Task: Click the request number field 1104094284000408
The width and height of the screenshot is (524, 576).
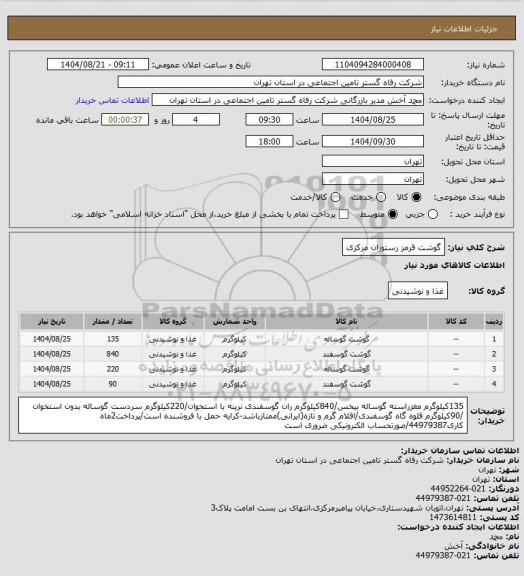Action: (x=373, y=64)
